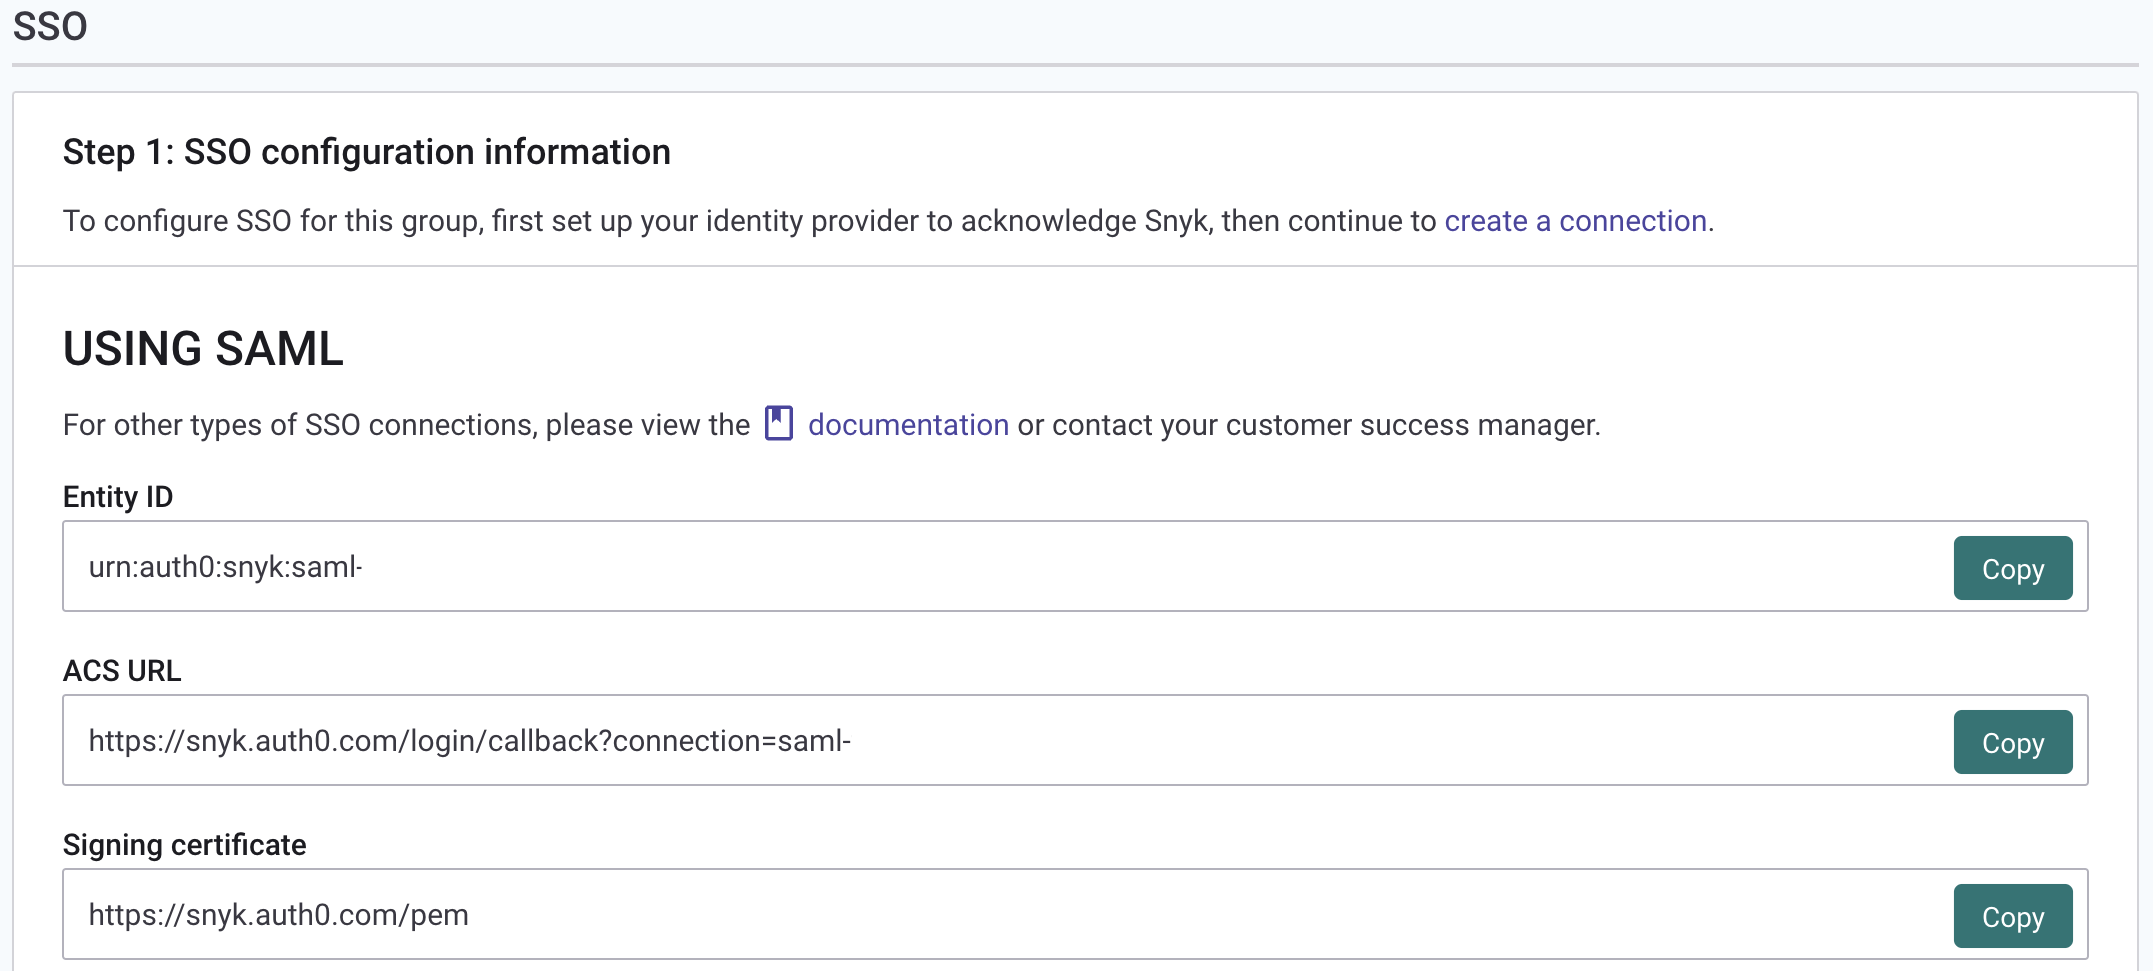Click the USING SAML heading
The height and width of the screenshot is (971, 2153).
coord(202,350)
